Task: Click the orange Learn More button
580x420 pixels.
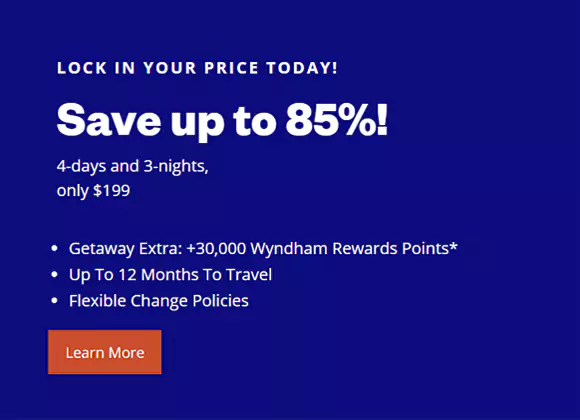Action: pos(105,352)
